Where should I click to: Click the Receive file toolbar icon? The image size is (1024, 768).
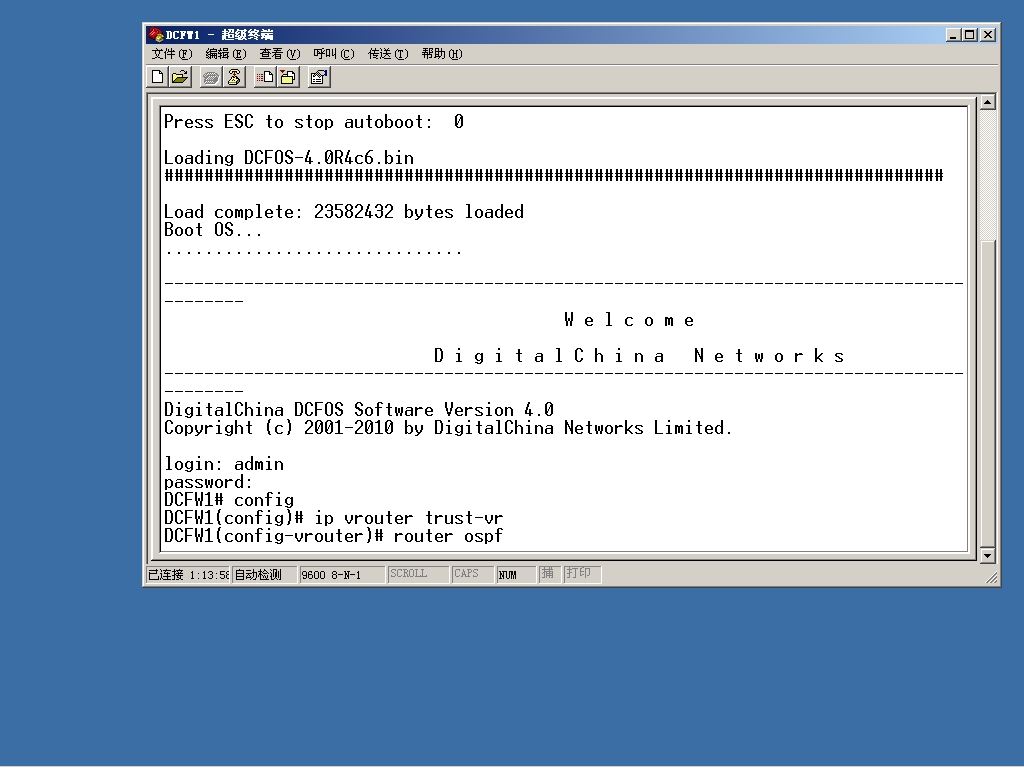point(287,77)
